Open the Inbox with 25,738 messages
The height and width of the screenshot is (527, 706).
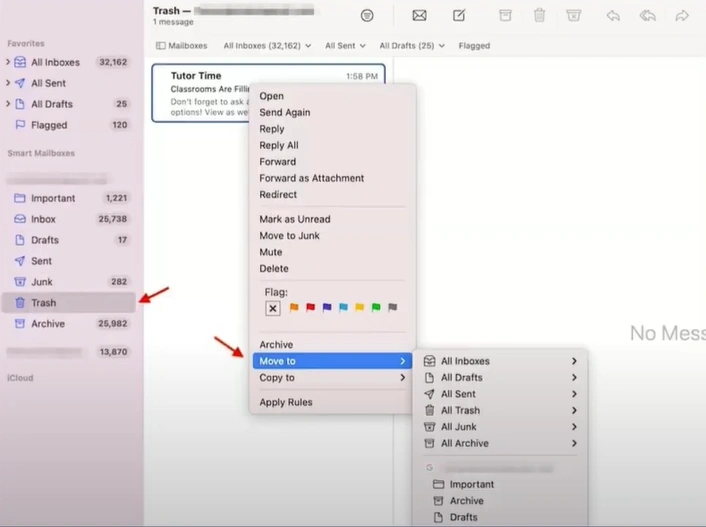pos(68,219)
